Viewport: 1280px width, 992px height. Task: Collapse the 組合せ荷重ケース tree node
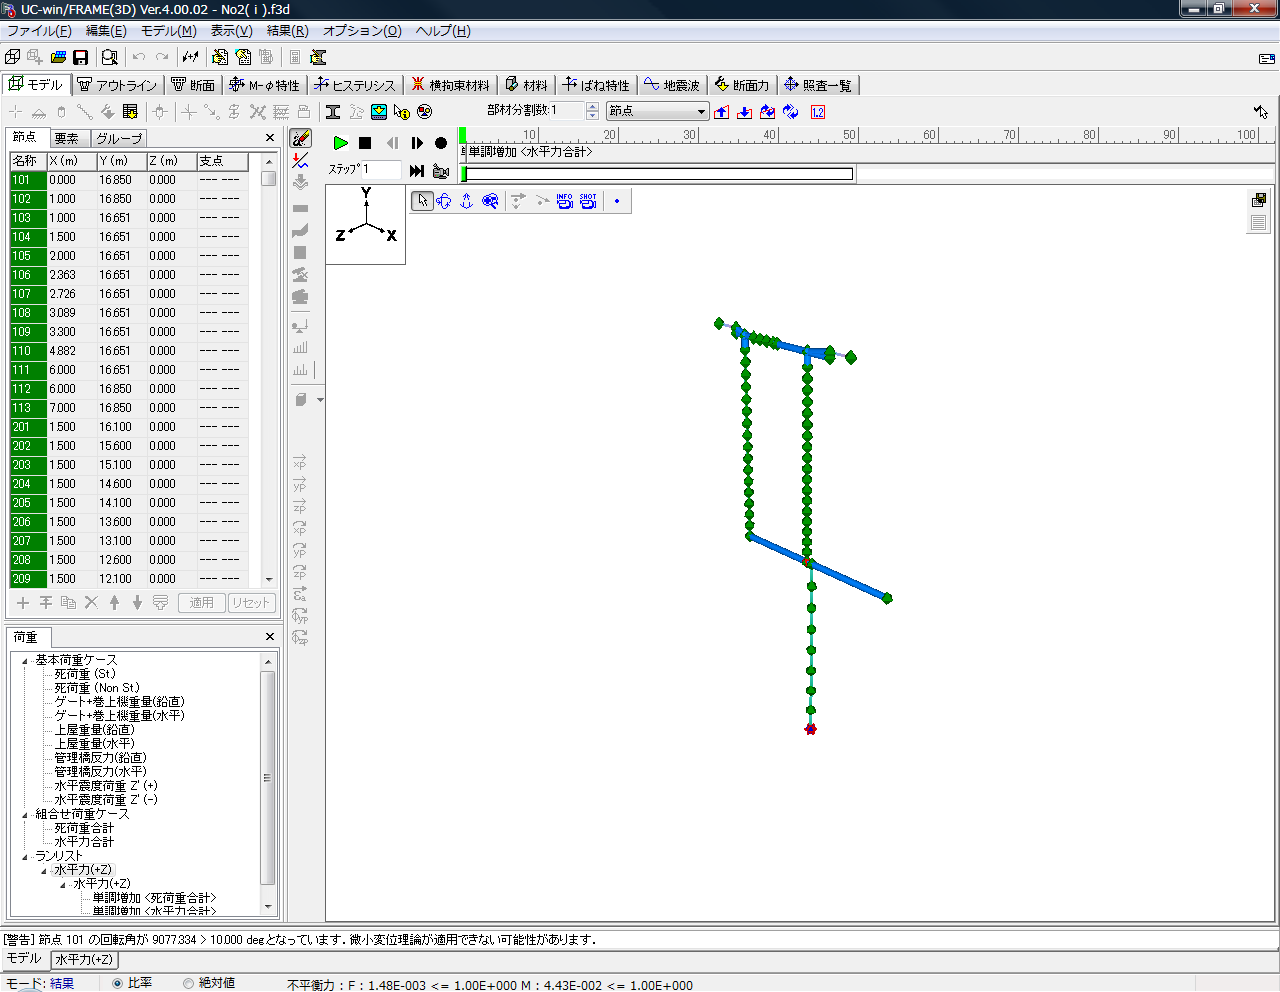(x=25, y=814)
